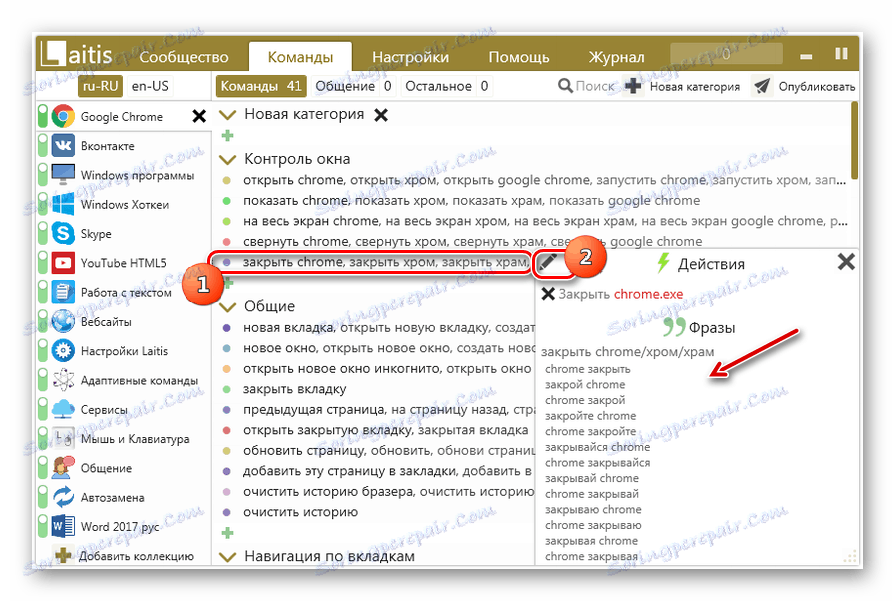Switch language to en-US
Viewport: 895px width, 601px height.
point(150,86)
